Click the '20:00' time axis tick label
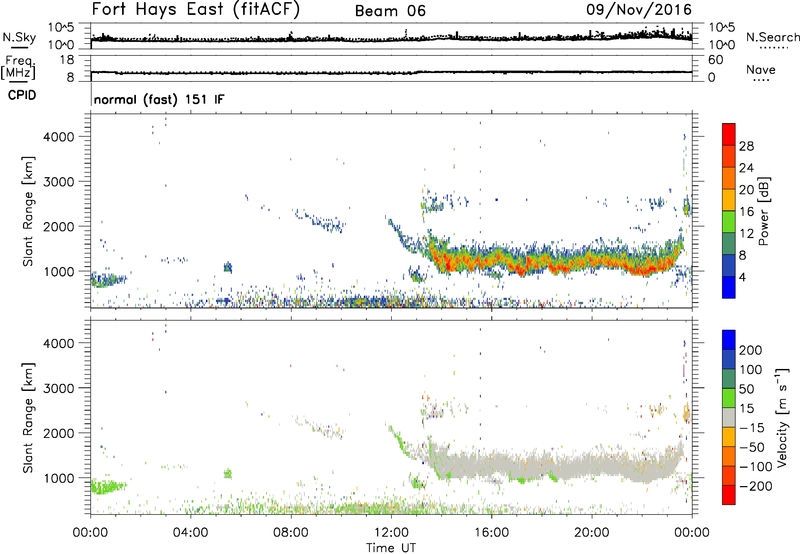Image resolution: width=800 pixels, height=554 pixels. click(x=591, y=533)
